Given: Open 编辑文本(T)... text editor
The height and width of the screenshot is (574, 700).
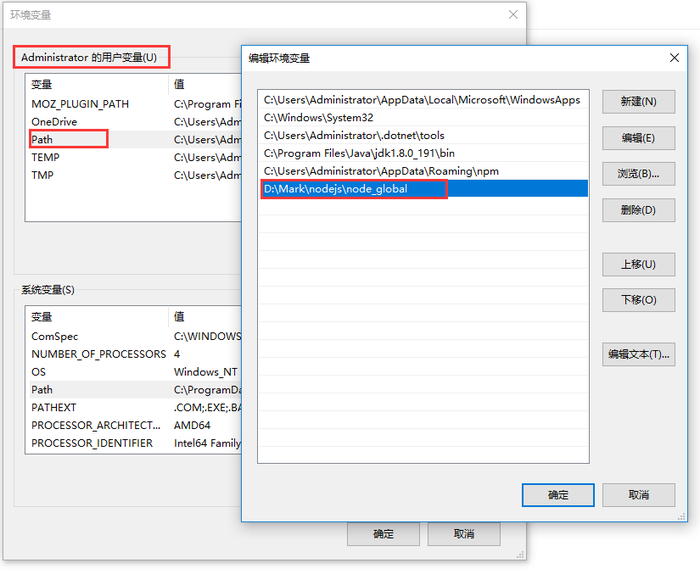Looking at the screenshot, I should pos(638,354).
